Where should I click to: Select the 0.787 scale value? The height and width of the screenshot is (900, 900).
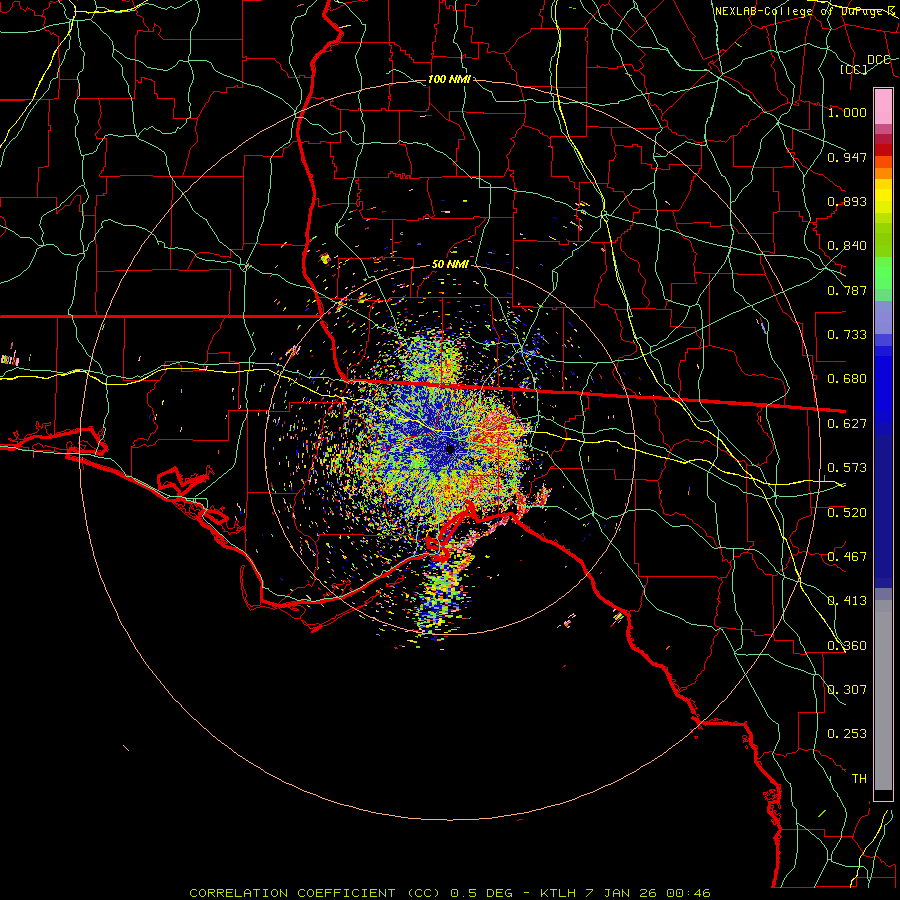click(847, 290)
